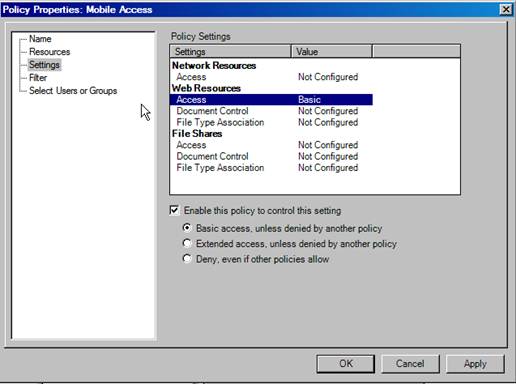Image resolution: width=516 pixels, height=384 pixels.
Task: Select Access under File Shares
Action: point(191,145)
